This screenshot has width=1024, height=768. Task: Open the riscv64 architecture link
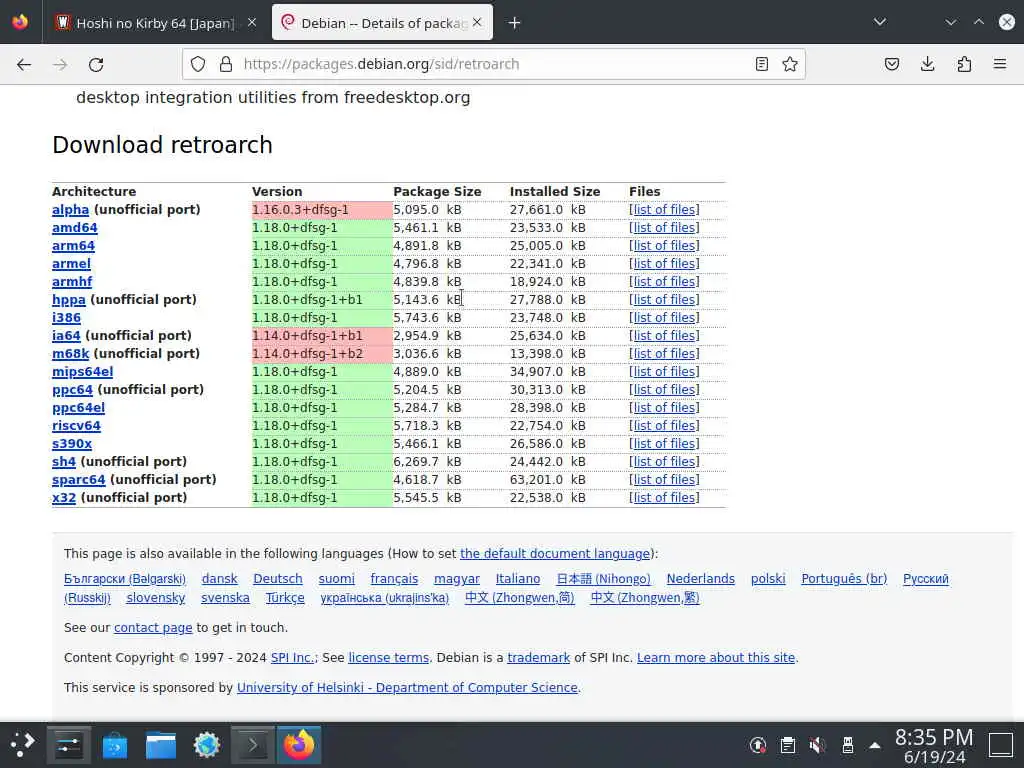[x=76, y=425]
